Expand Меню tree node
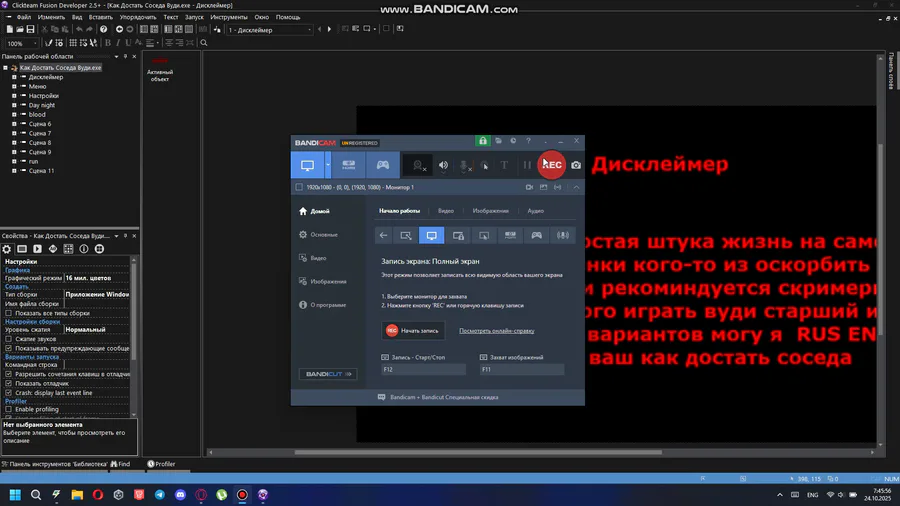 tap(14, 87)
